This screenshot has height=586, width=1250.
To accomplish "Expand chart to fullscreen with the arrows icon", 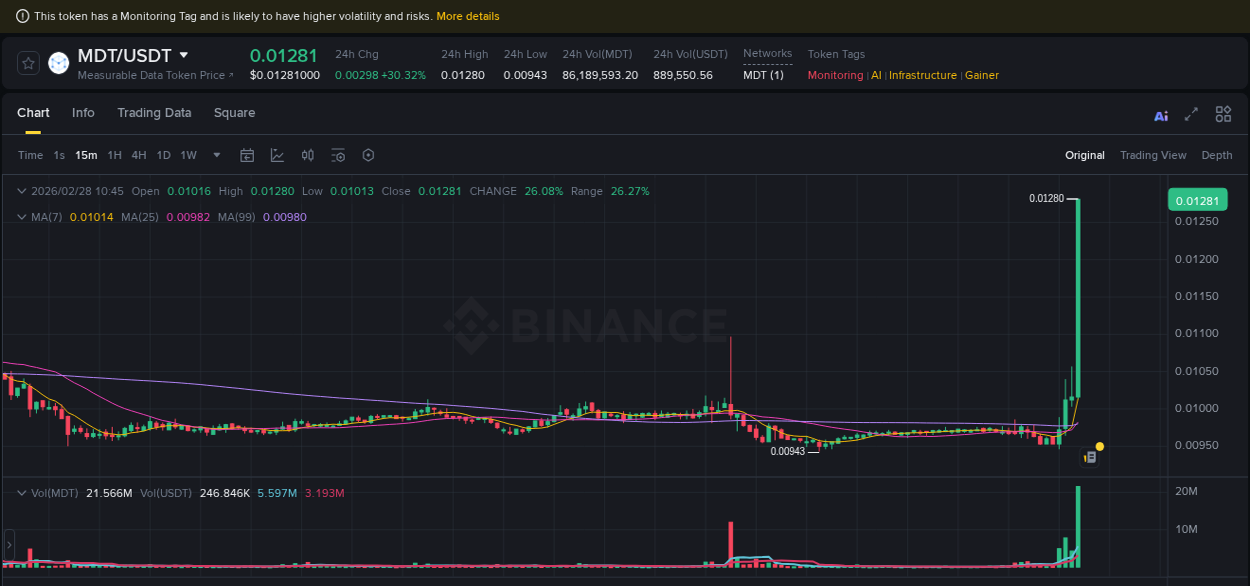I will (1191, 114).
